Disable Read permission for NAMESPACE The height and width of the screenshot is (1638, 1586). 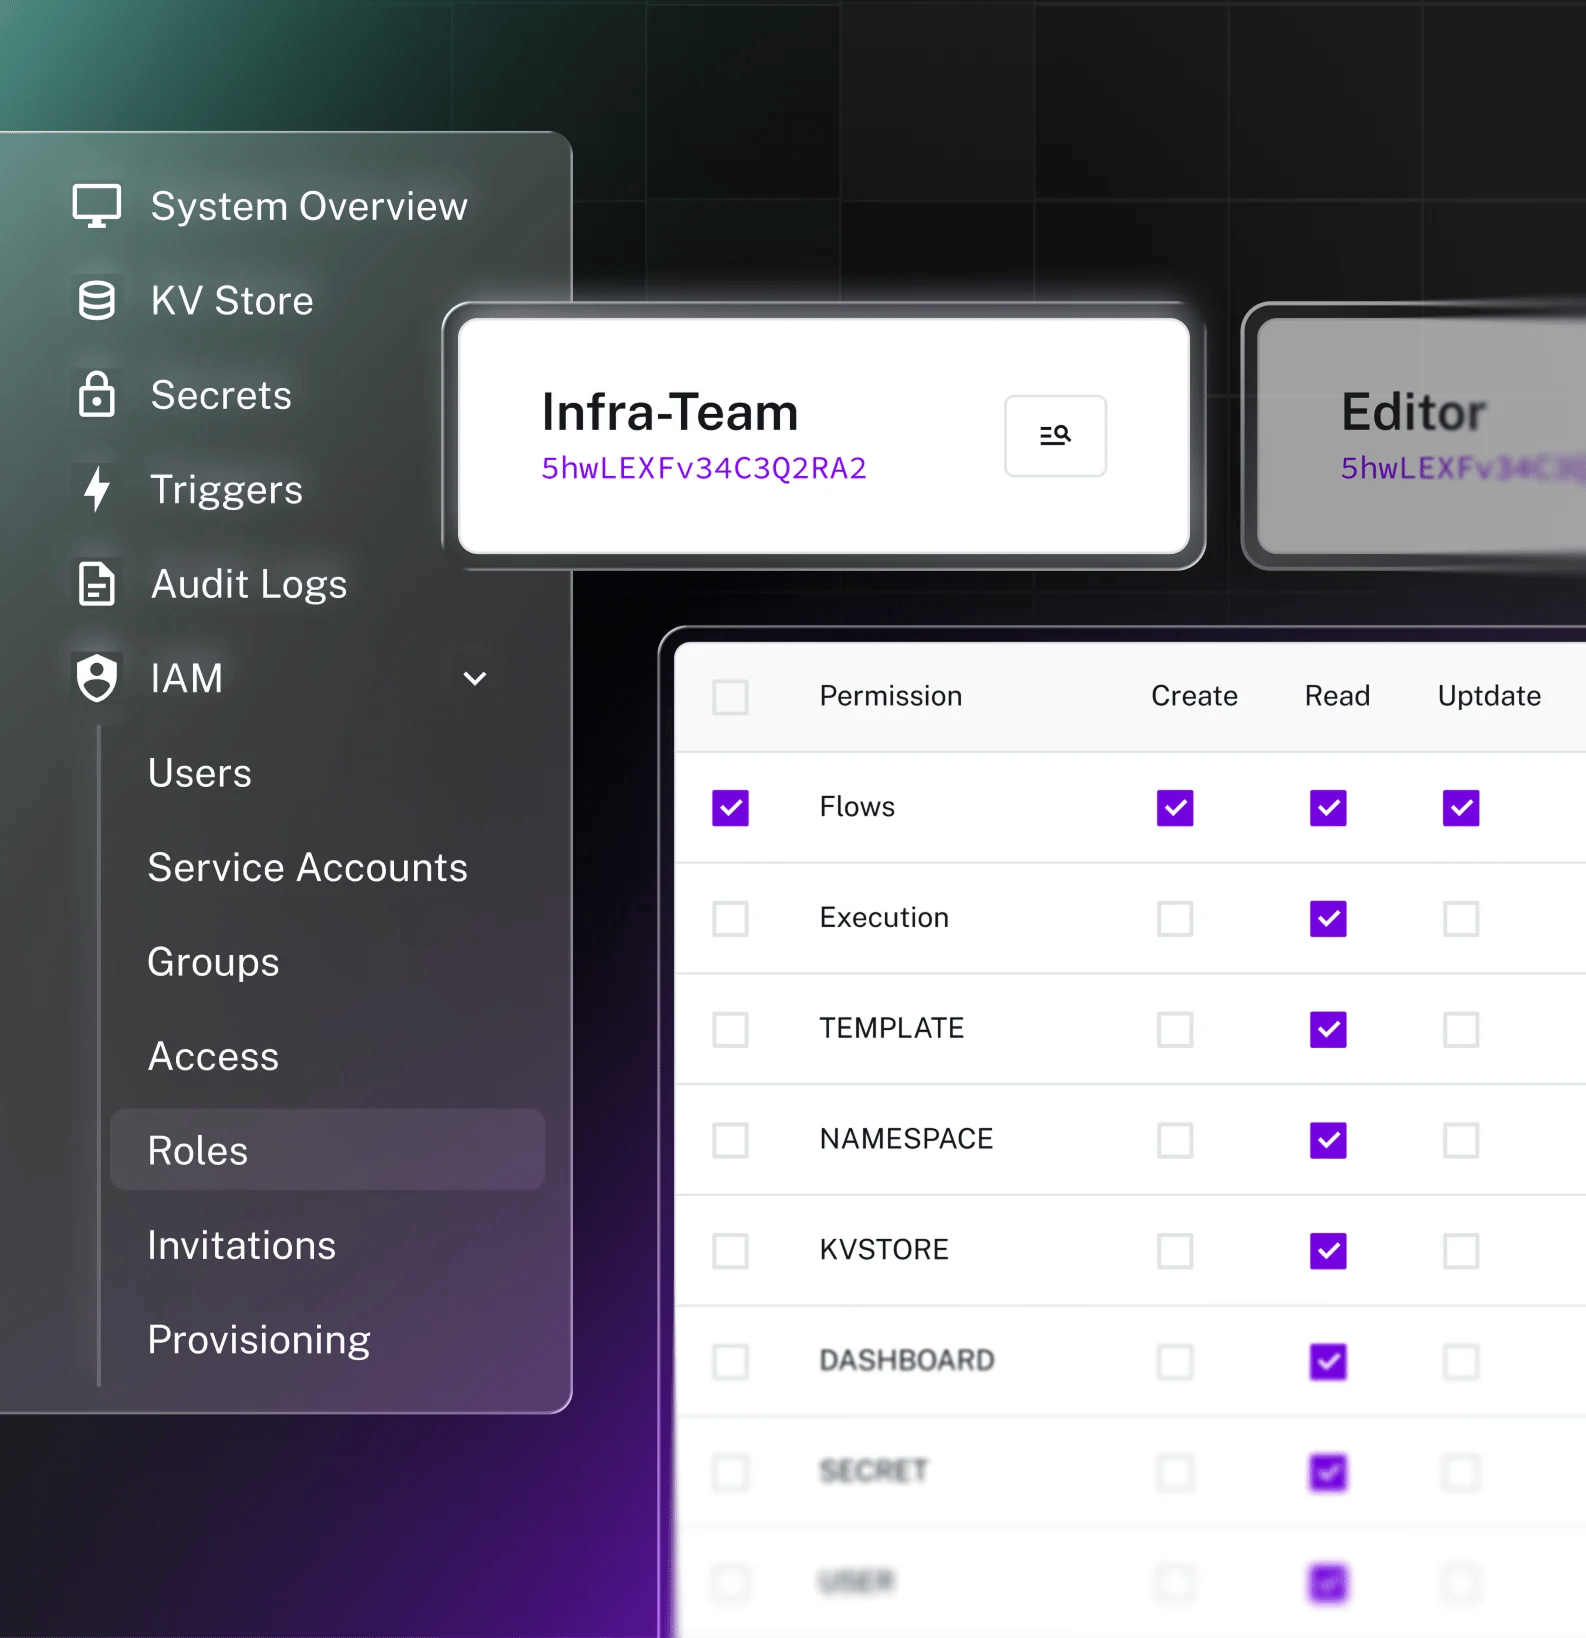pyautogui.click(x=1328, y=1140)
